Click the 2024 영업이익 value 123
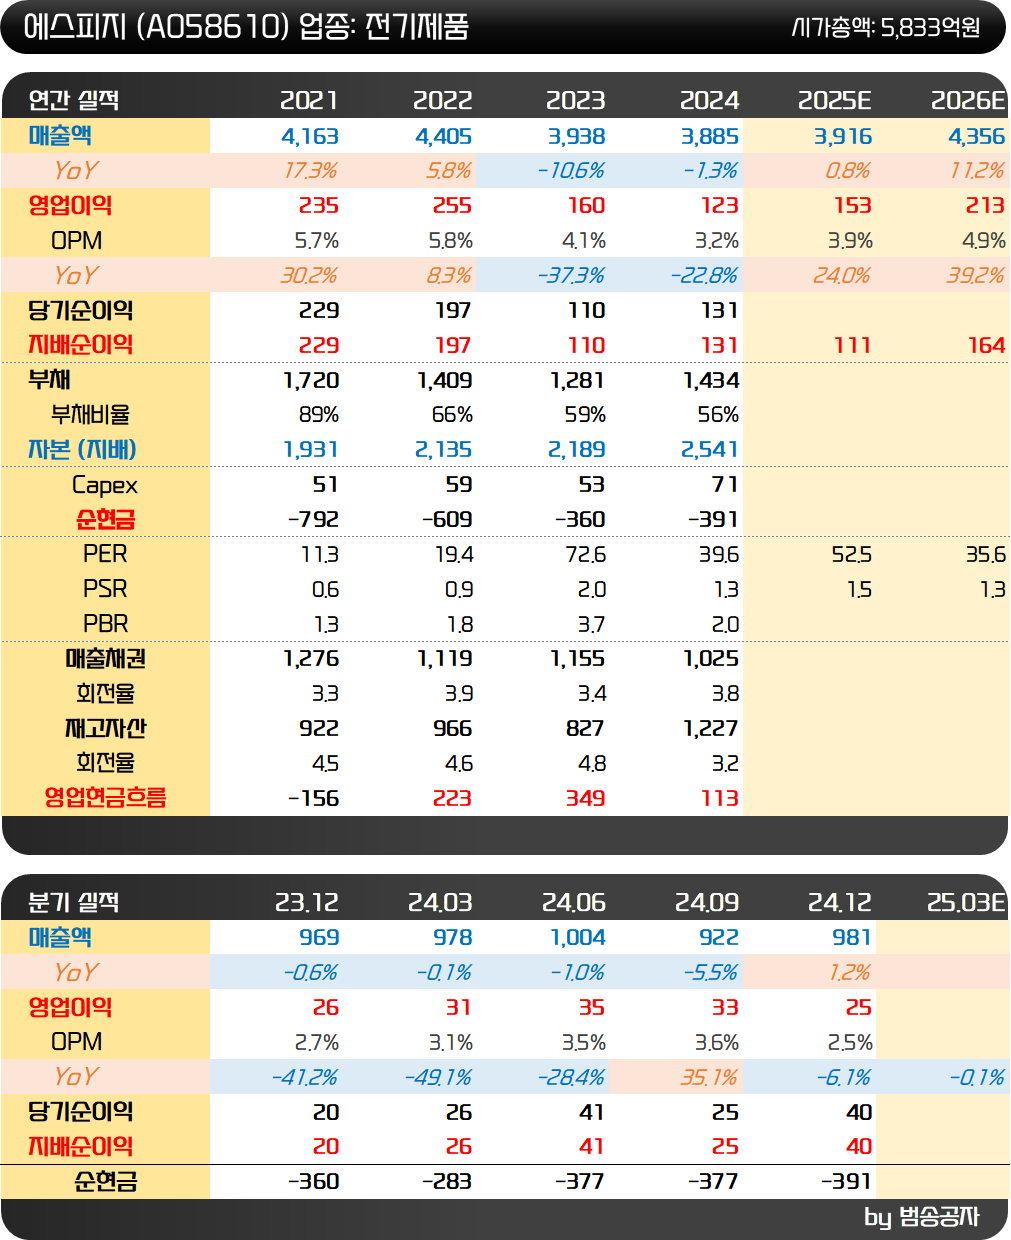 [719, 205]
